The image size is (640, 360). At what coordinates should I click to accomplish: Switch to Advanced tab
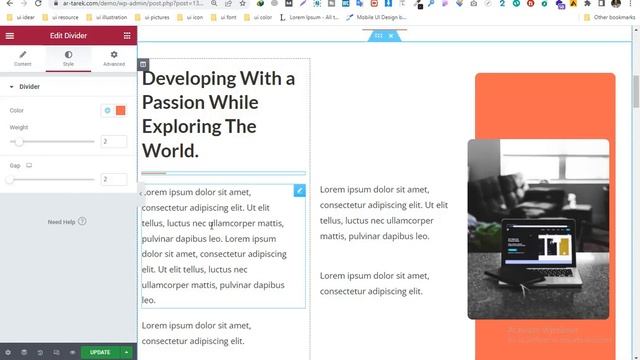(x=114, y=58)
